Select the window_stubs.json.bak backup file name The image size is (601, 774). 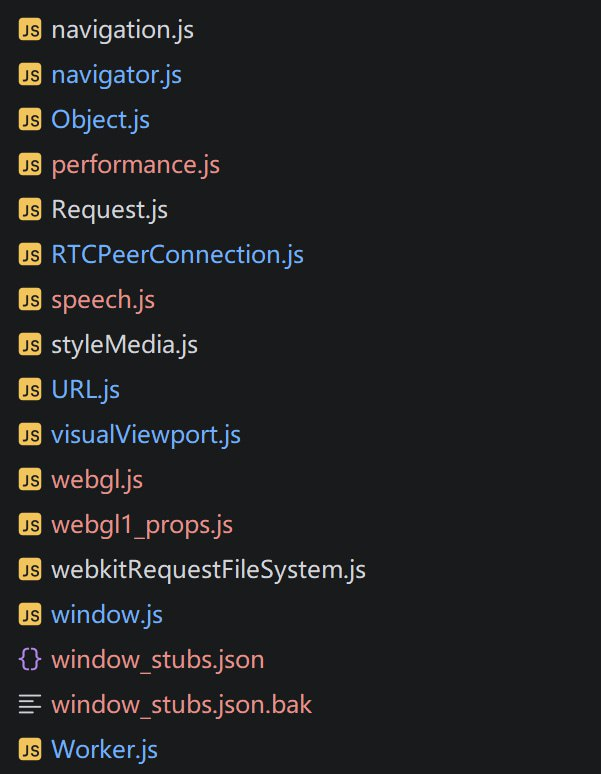(181, 705)
